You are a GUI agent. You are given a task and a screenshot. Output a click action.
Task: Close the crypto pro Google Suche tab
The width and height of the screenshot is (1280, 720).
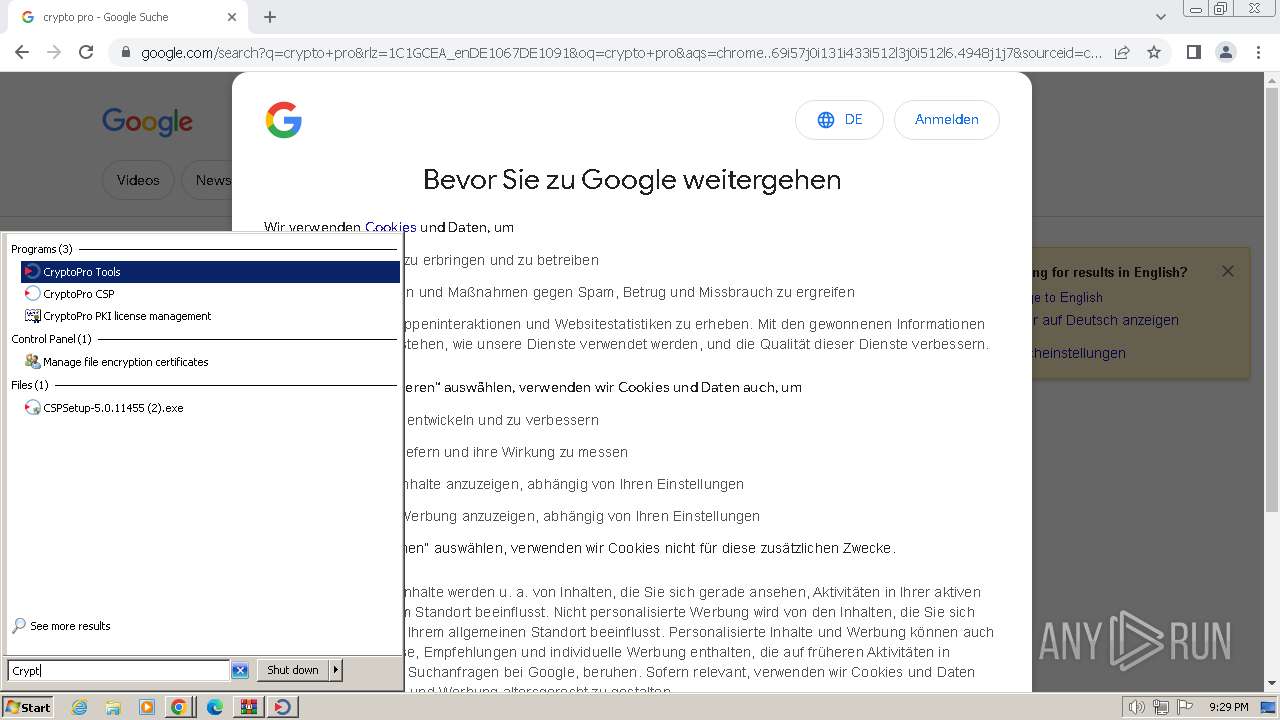[x=232, y=17]
